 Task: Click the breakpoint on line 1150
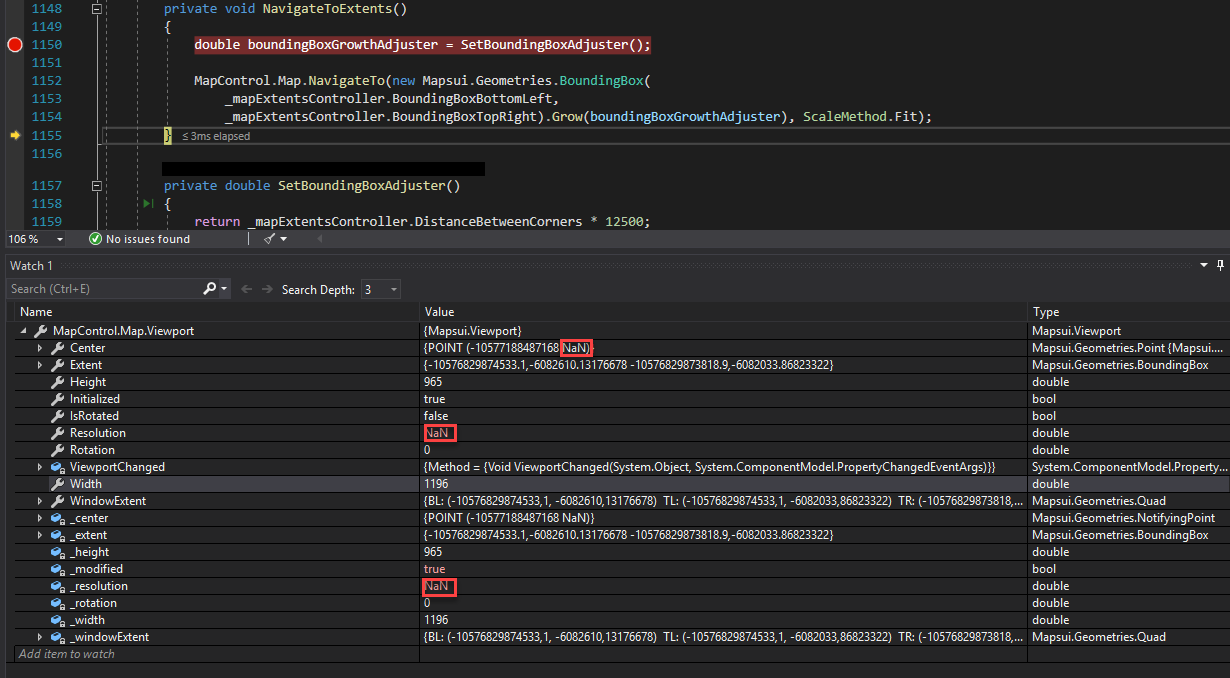coord(14,44)
